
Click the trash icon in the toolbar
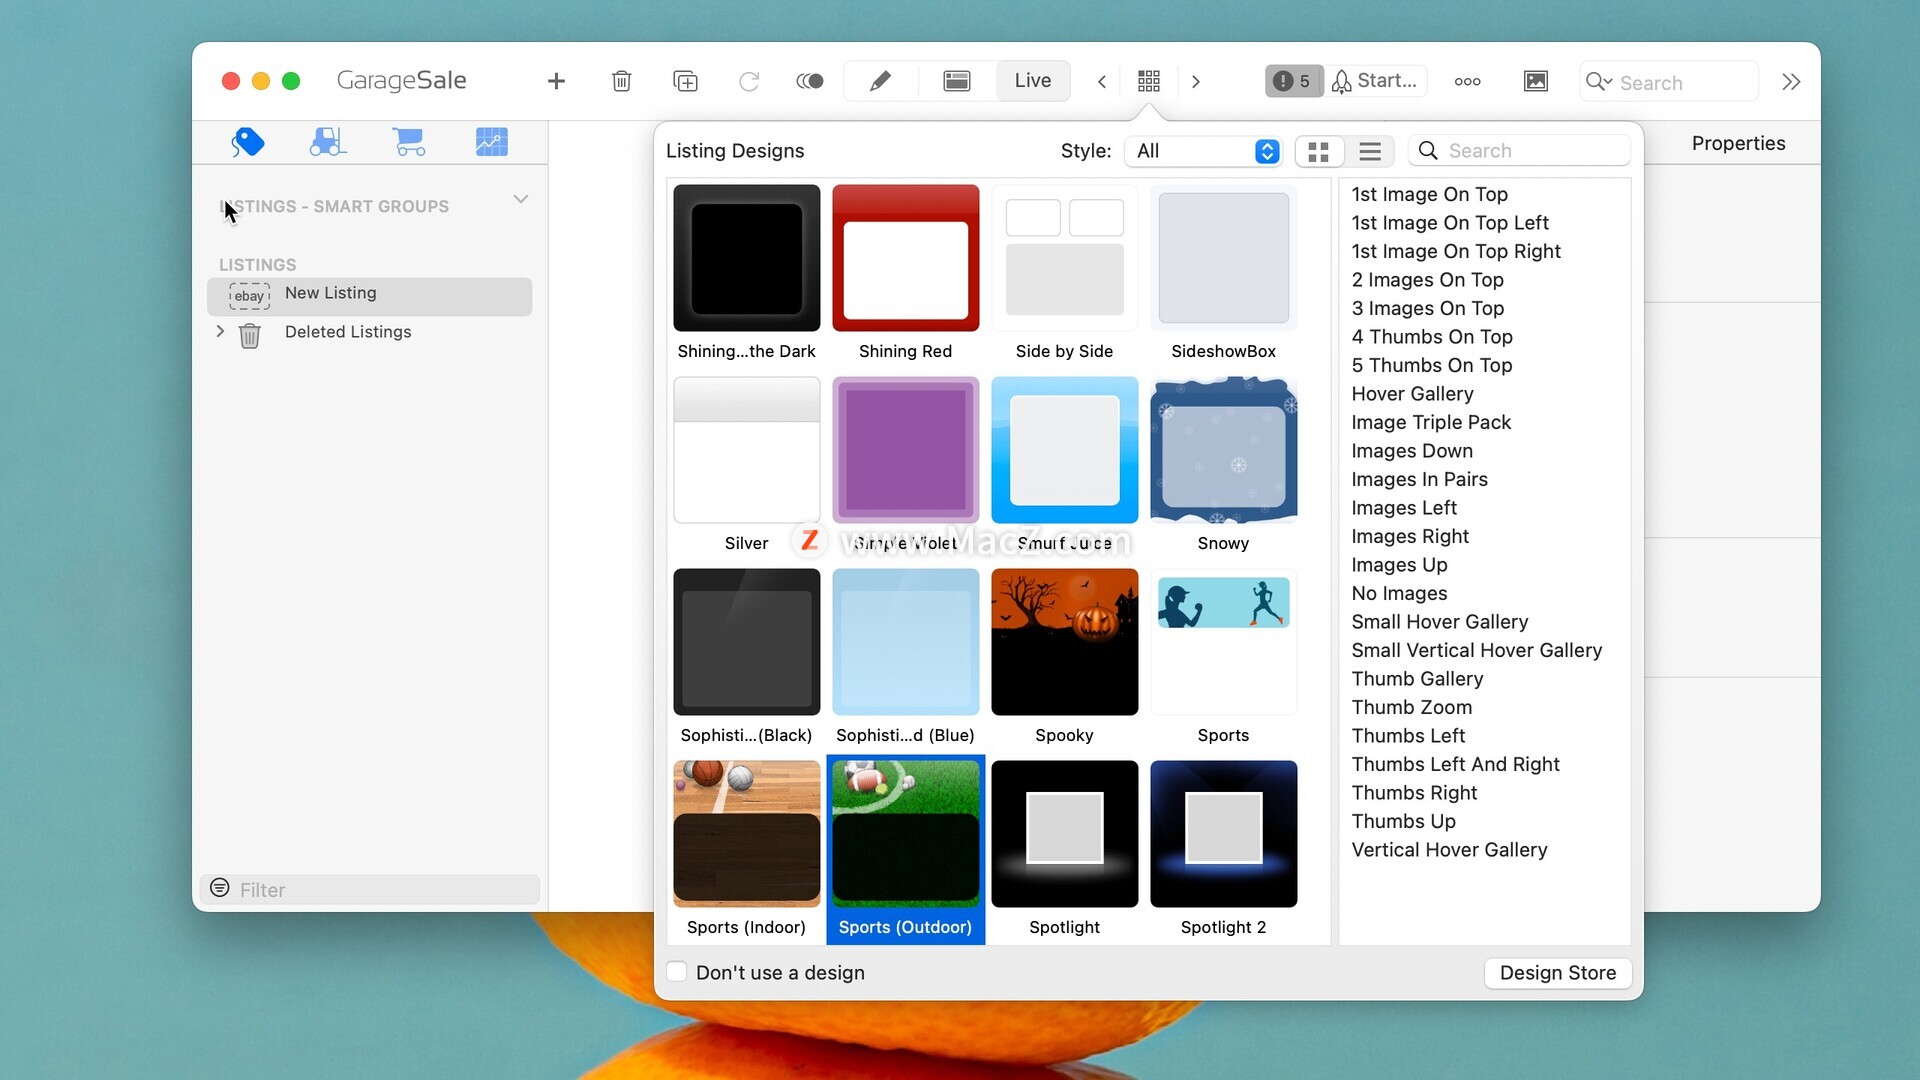point(621,81)
